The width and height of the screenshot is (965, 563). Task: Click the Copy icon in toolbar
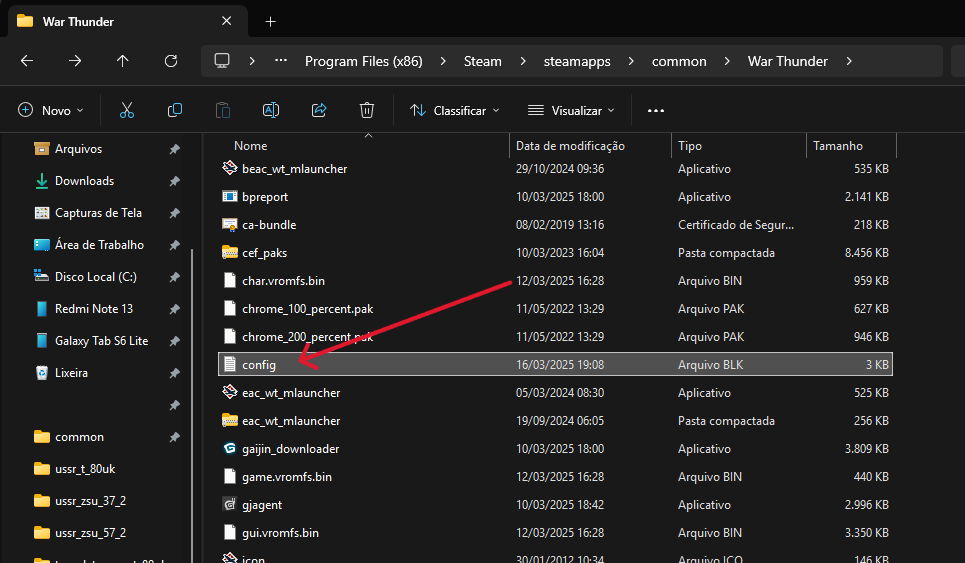click(175, 110)
